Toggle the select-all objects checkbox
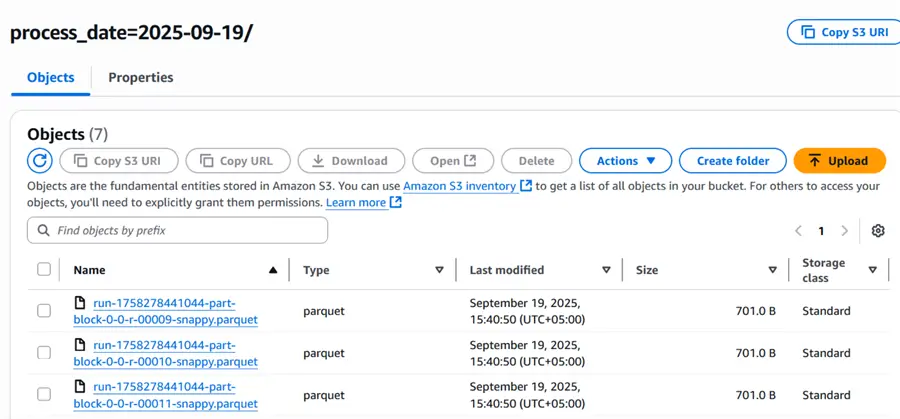Image resolution: width=900 pixels, height=419 pixels. 44,269
